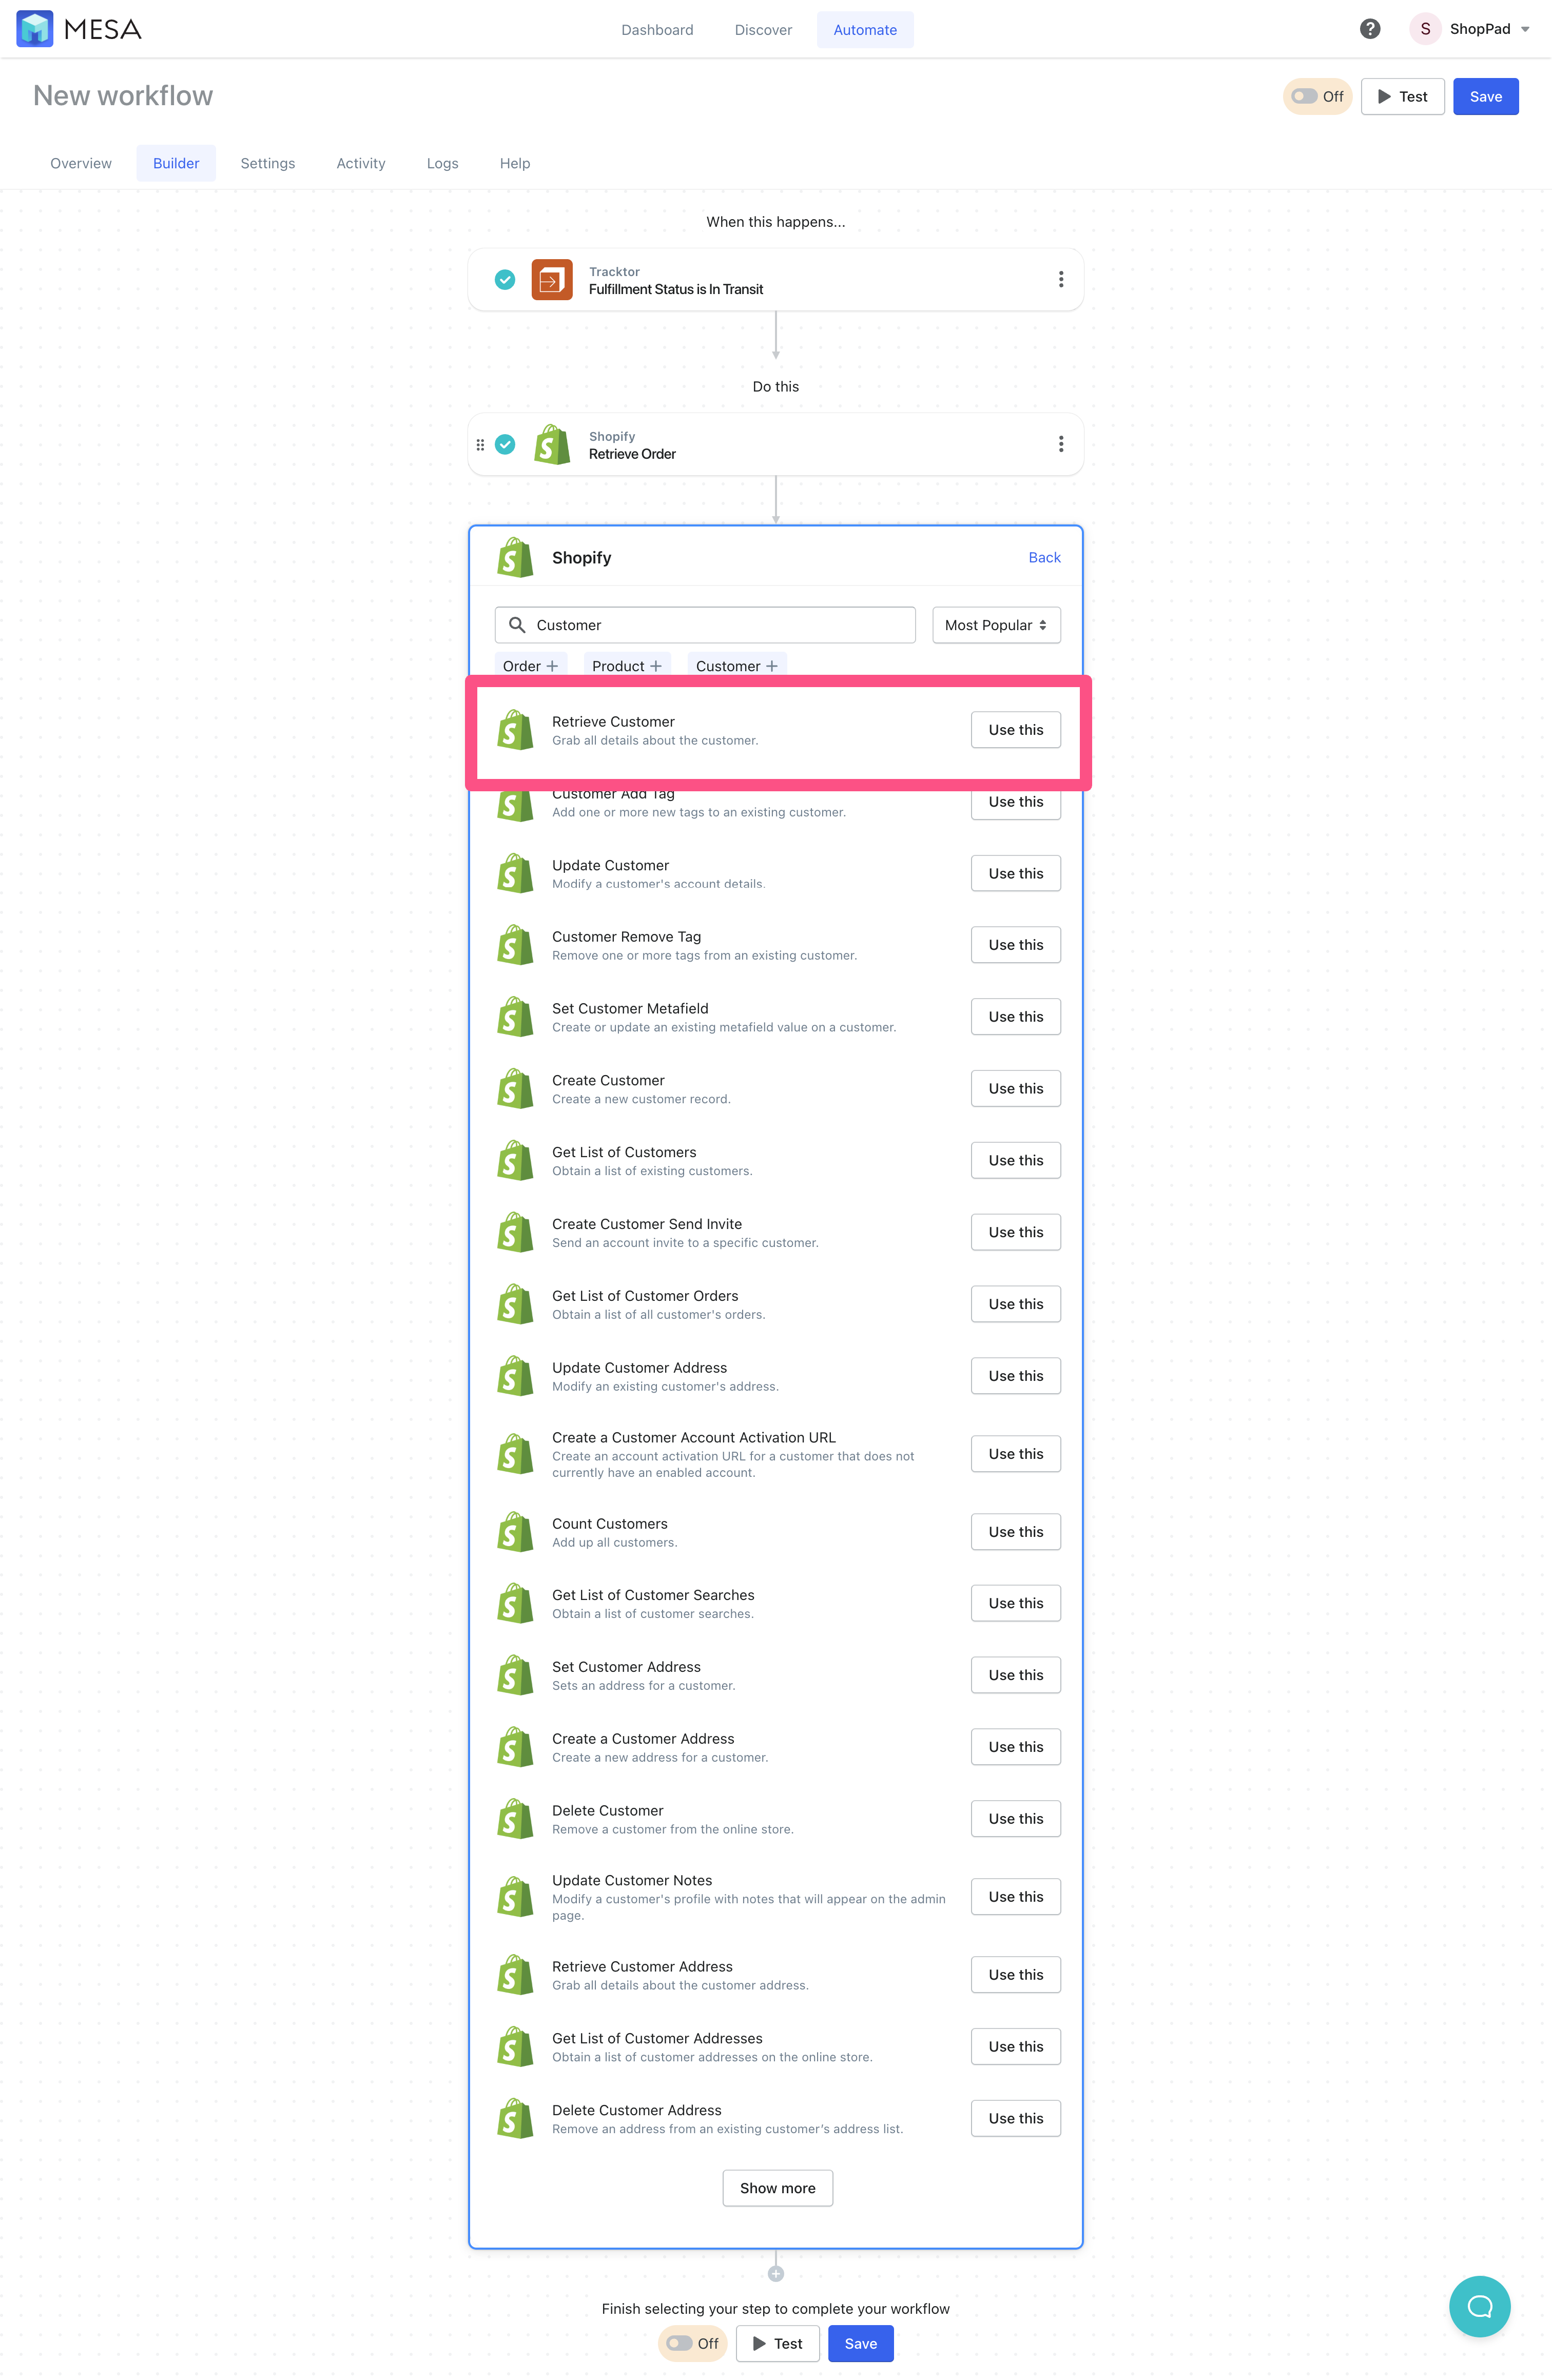Click the Back link in Shopify panel

click(x=1044, y=558)
